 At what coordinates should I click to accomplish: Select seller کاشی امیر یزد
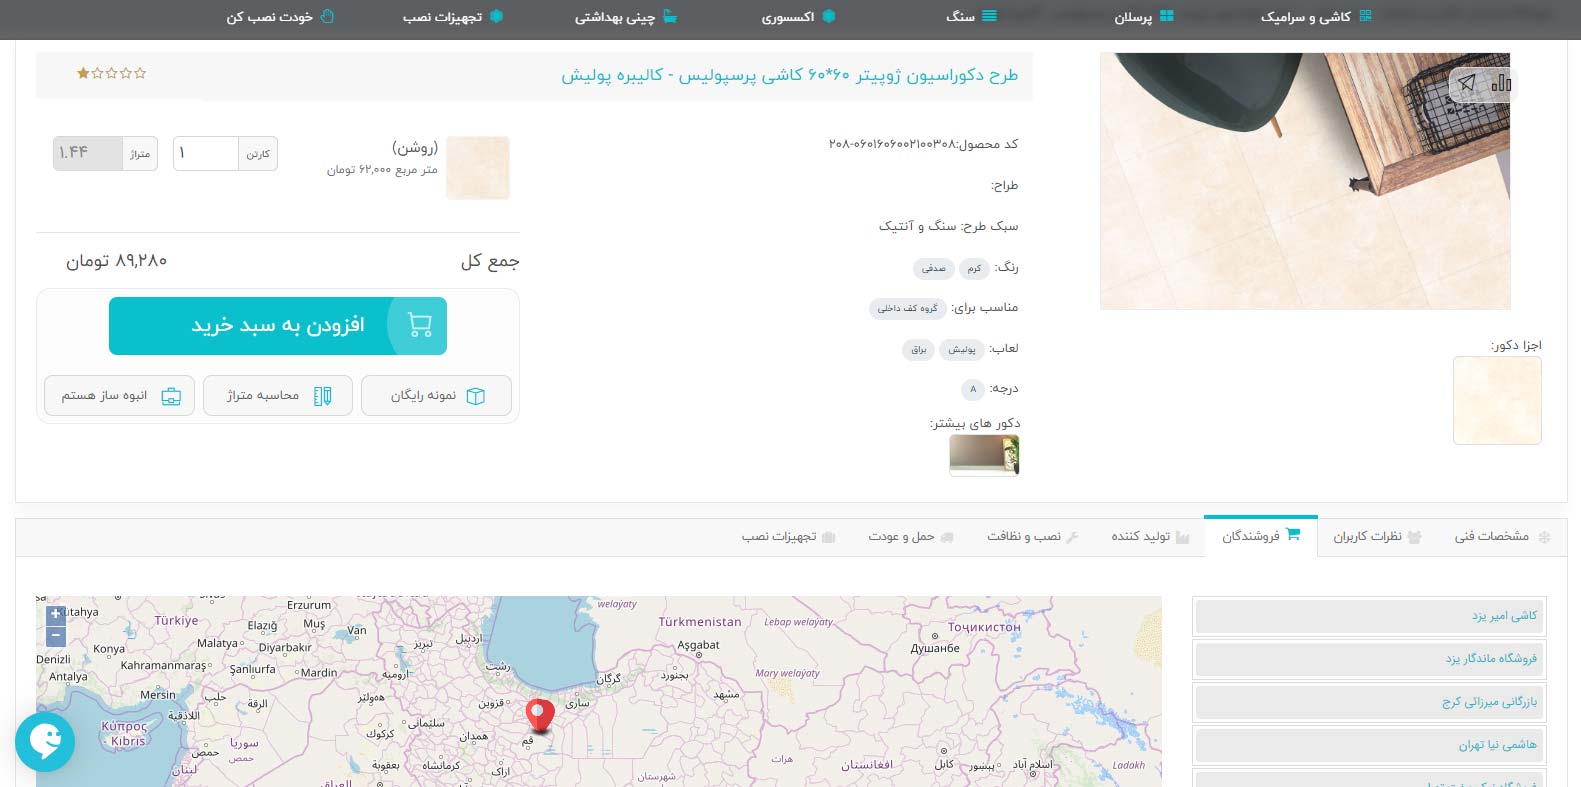[1370, 616]
